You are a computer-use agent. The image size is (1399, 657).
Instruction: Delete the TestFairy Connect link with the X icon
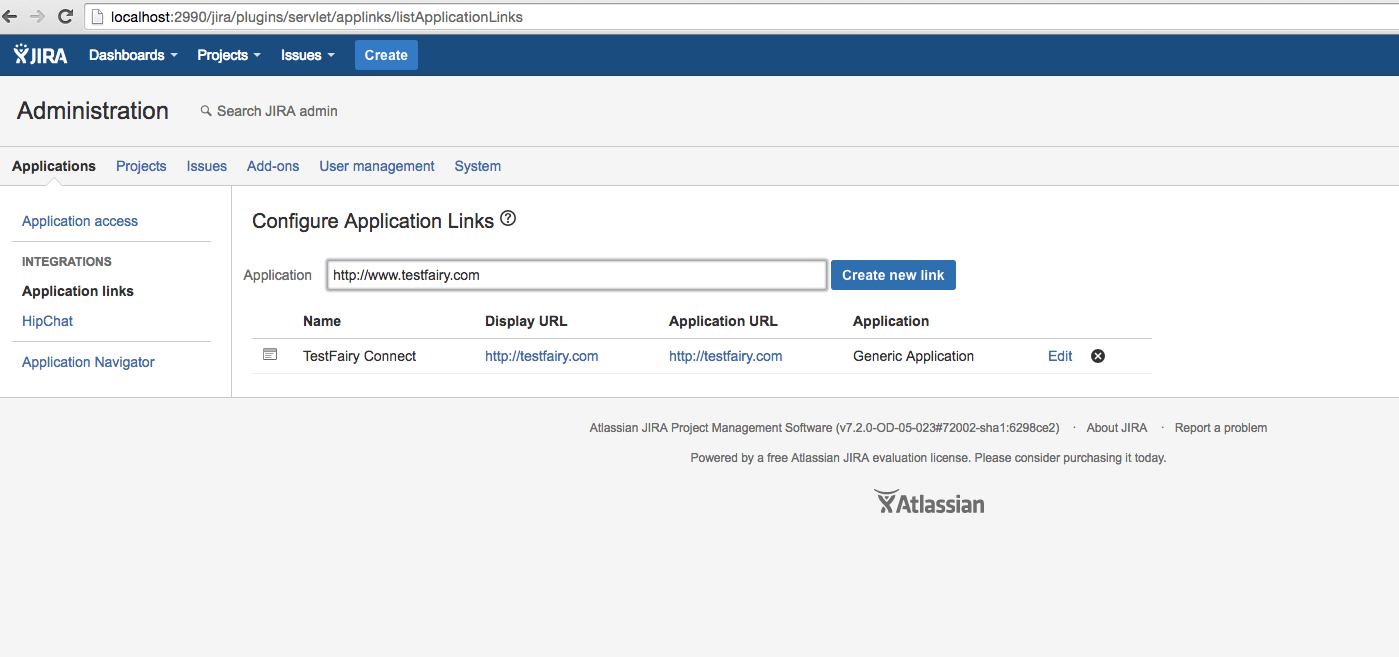point(1097,355)
